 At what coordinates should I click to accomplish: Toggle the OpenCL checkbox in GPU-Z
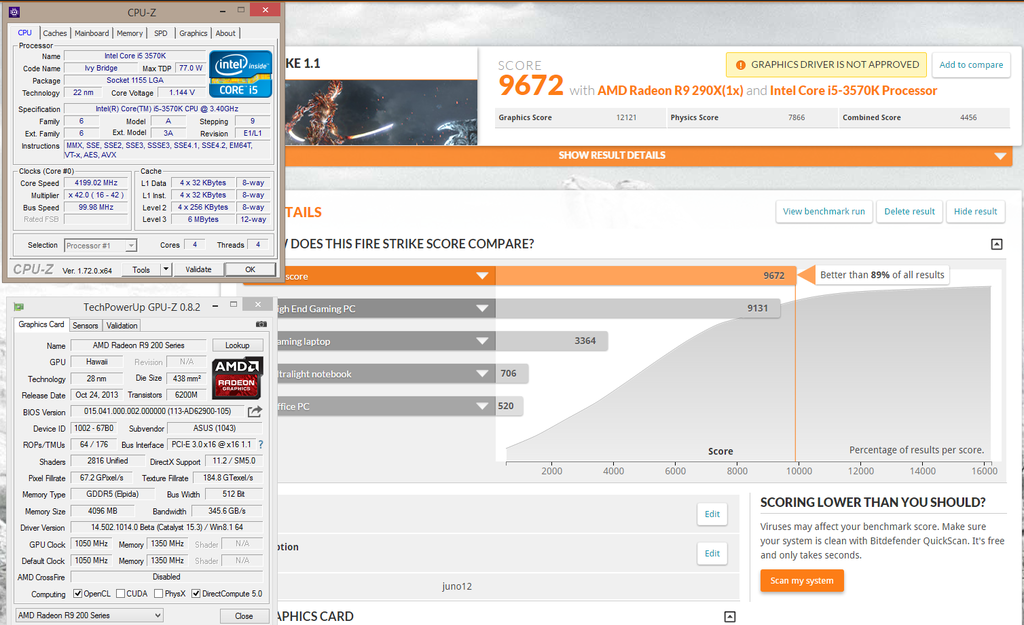(78, 594)
